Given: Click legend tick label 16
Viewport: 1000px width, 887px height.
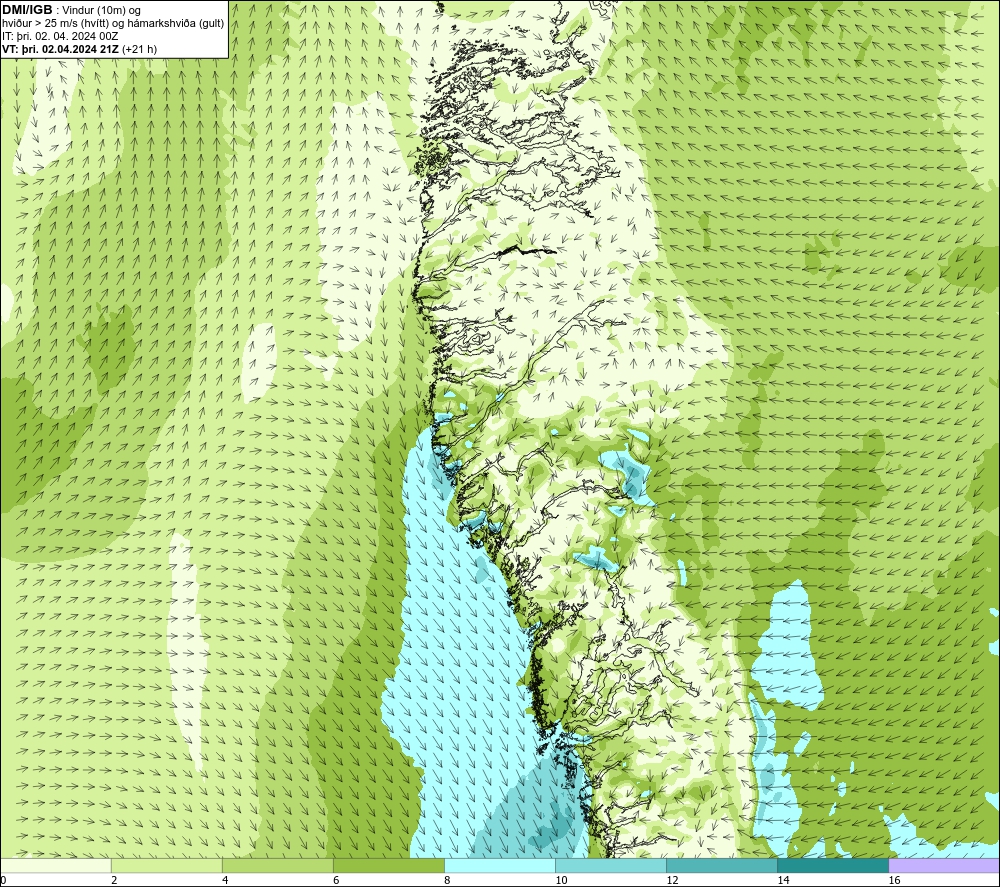Looking at the screenshot, I should 894,880.
